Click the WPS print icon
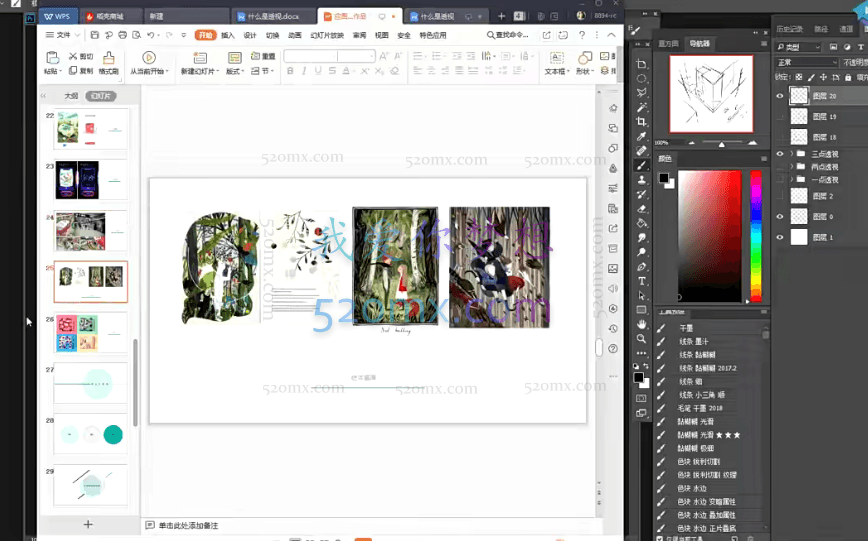 122,35
